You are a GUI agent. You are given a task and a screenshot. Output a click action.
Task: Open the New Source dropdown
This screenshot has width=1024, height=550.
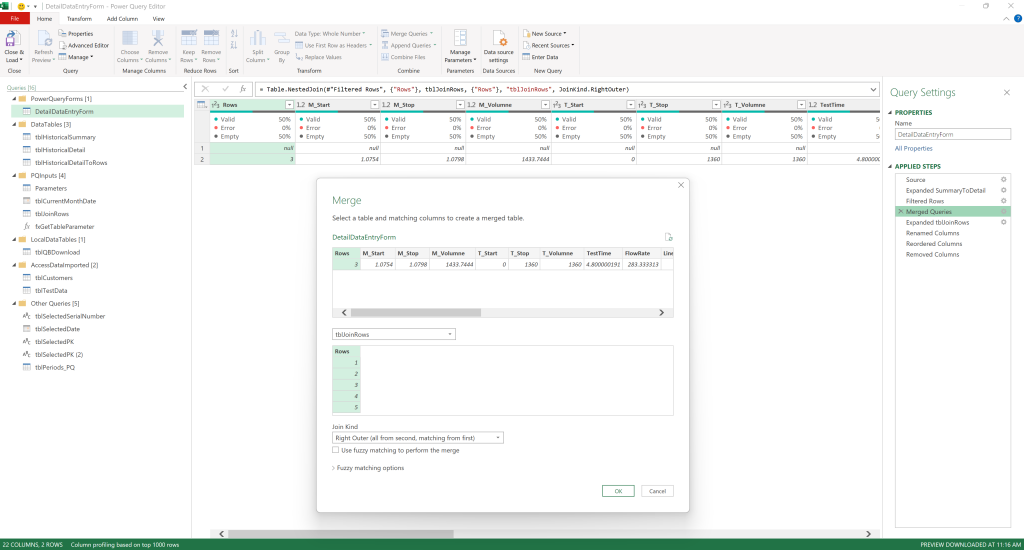545,34
